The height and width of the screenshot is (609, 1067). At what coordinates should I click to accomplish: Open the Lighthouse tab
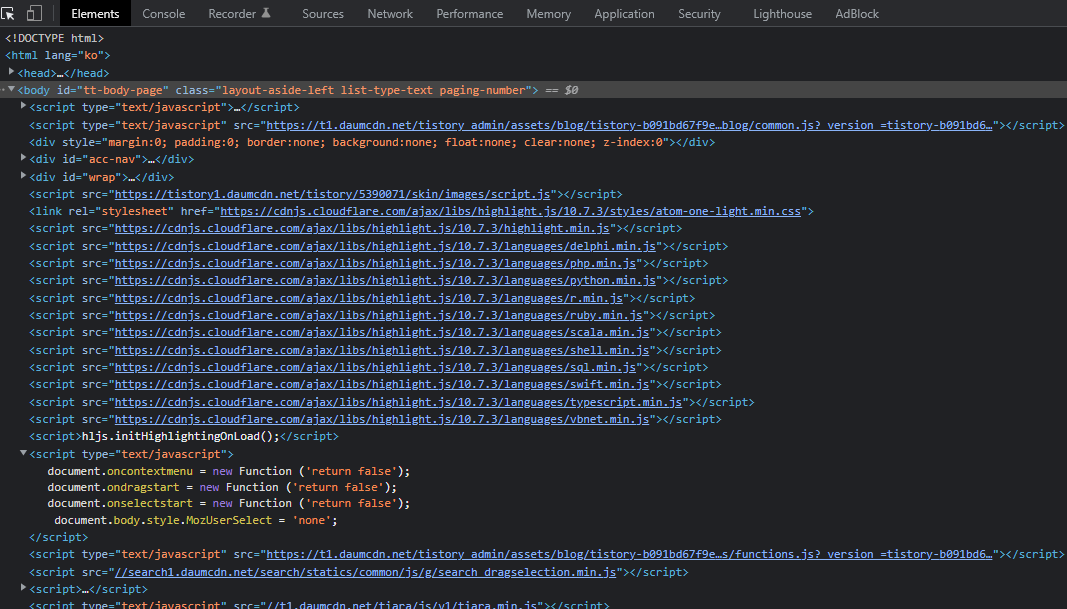(783, 14)
